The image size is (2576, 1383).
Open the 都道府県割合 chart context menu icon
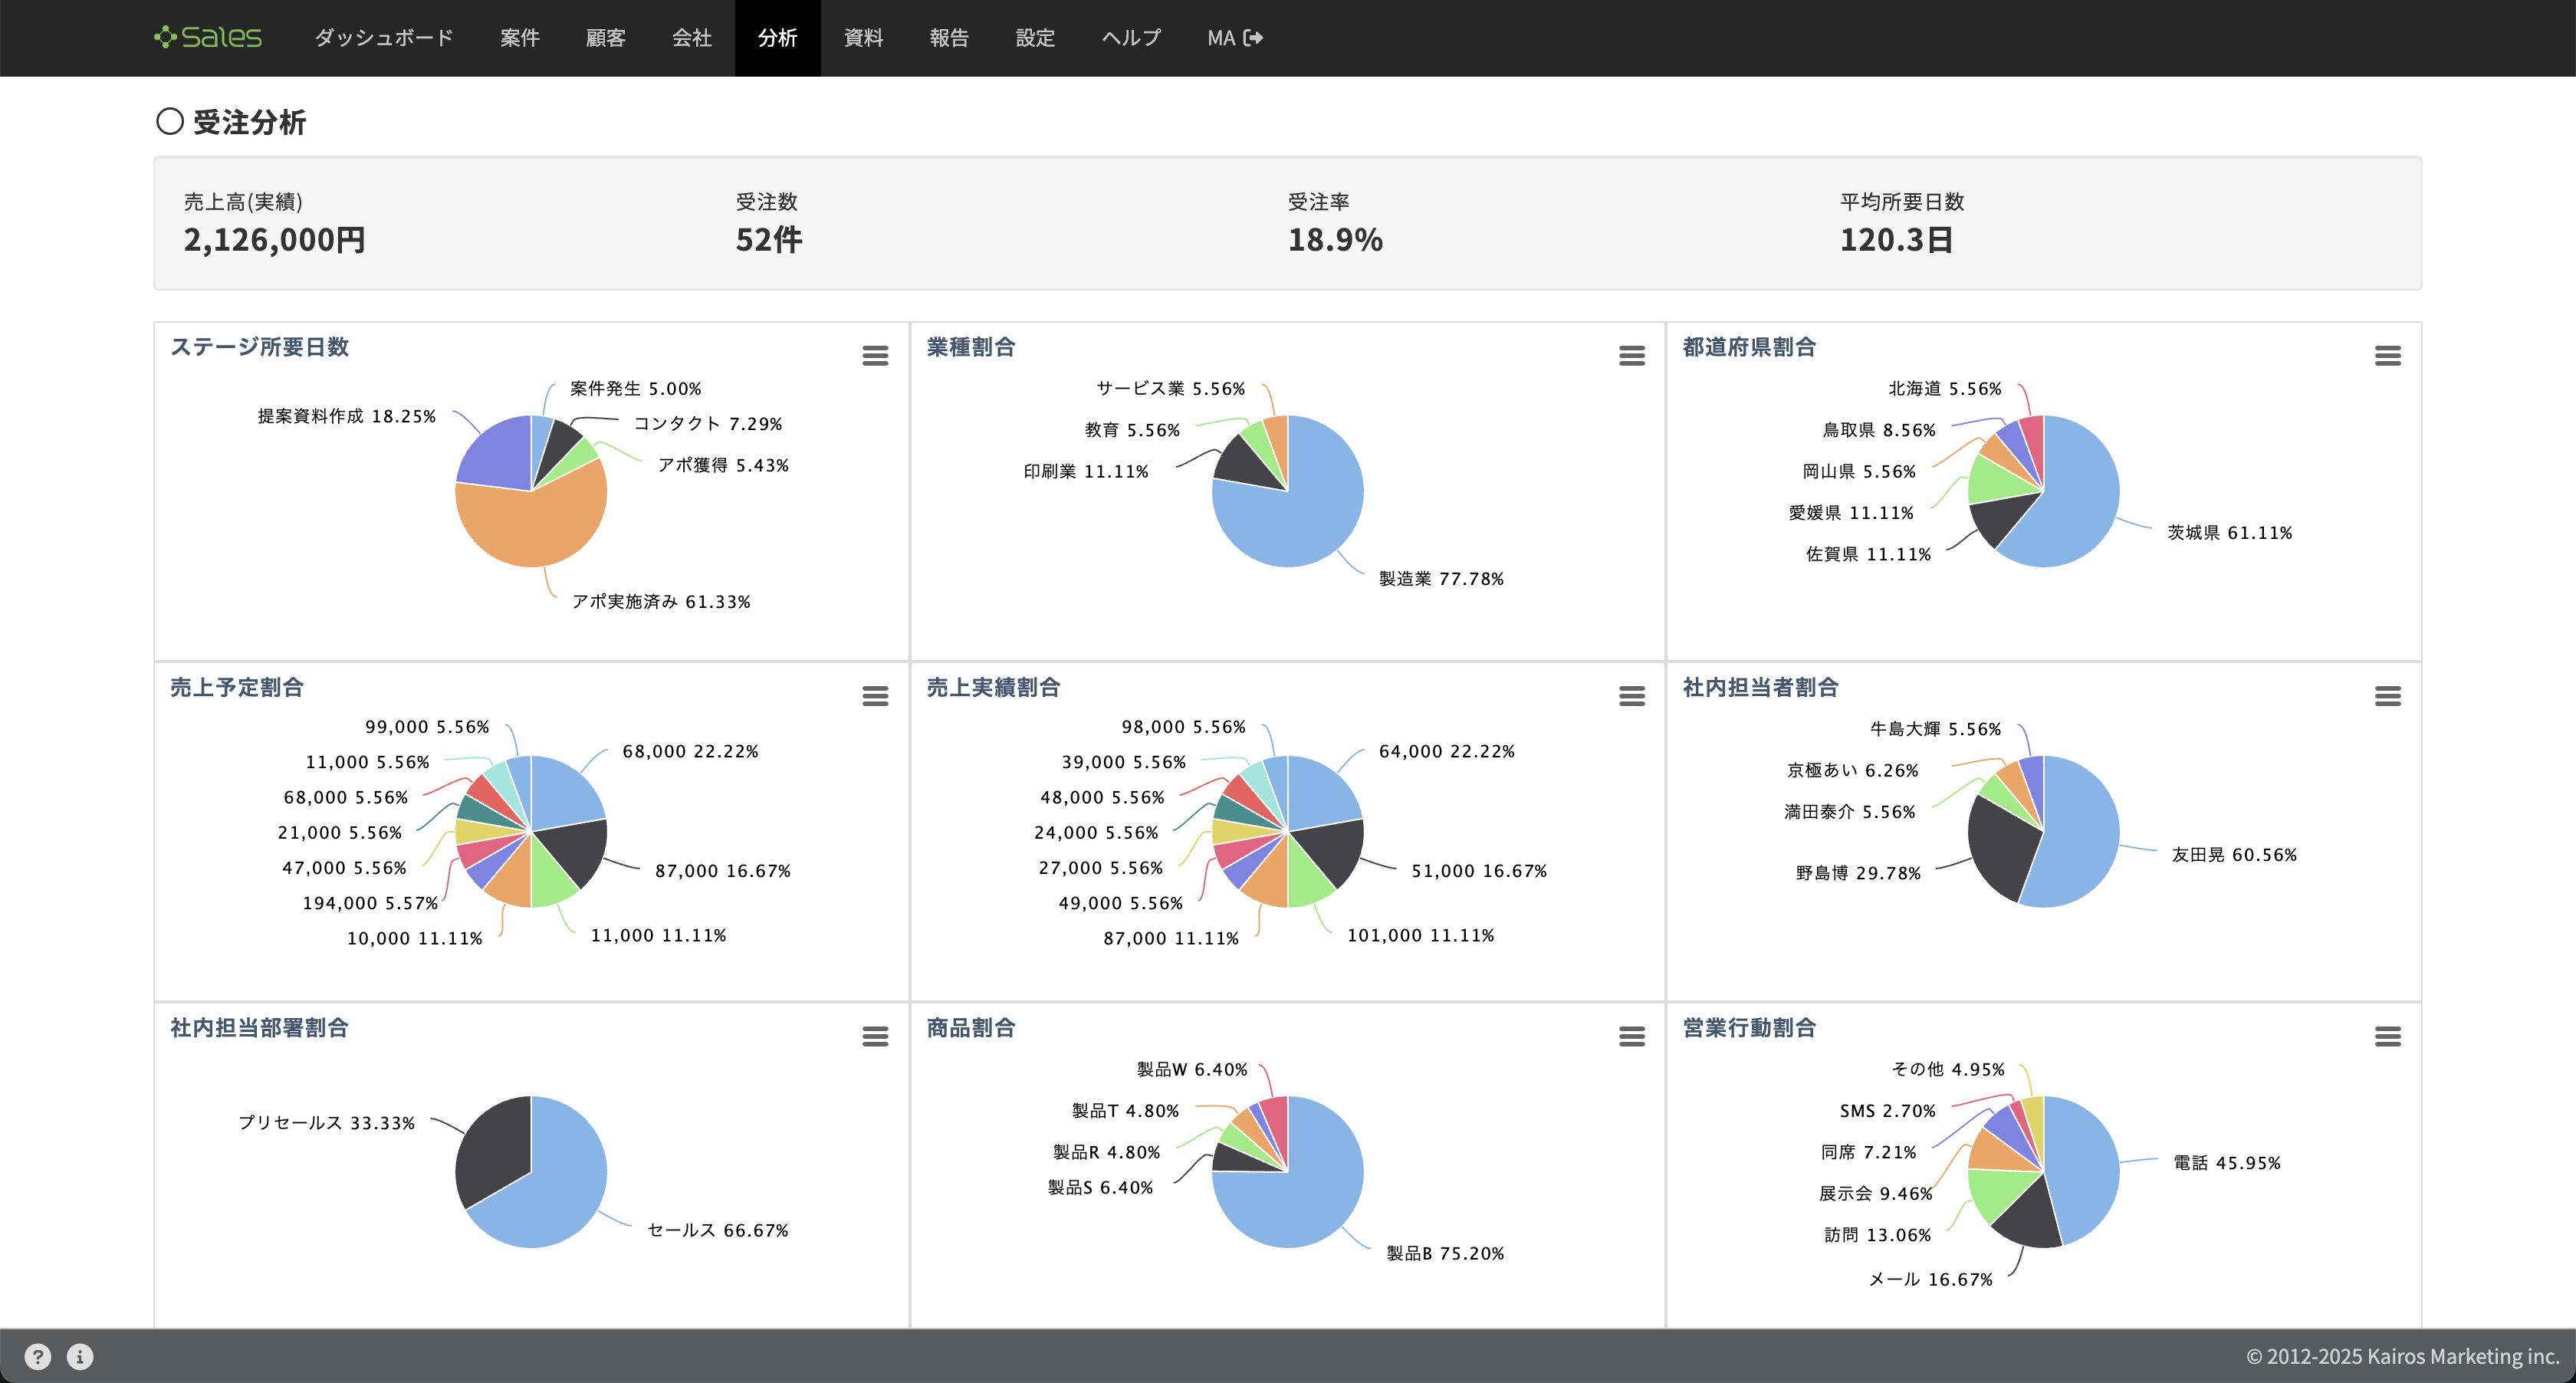click(2387, 356)
